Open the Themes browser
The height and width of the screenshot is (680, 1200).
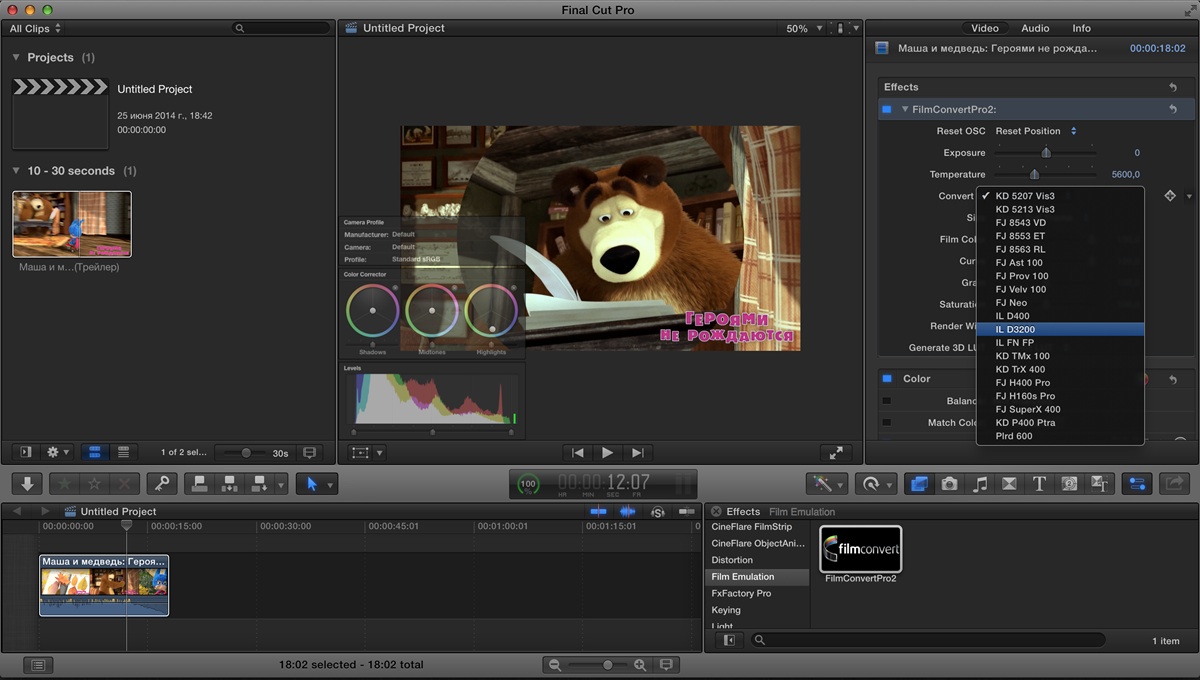click(x=1100, y=484)
